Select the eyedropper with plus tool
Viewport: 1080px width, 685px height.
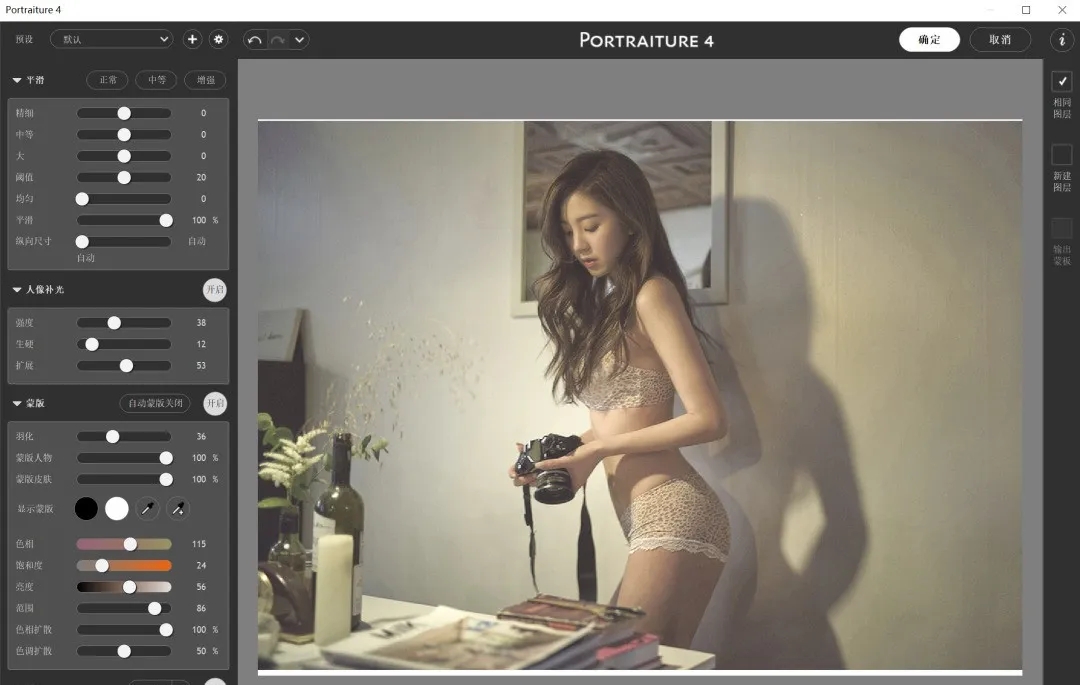click(x=177, y=509)
